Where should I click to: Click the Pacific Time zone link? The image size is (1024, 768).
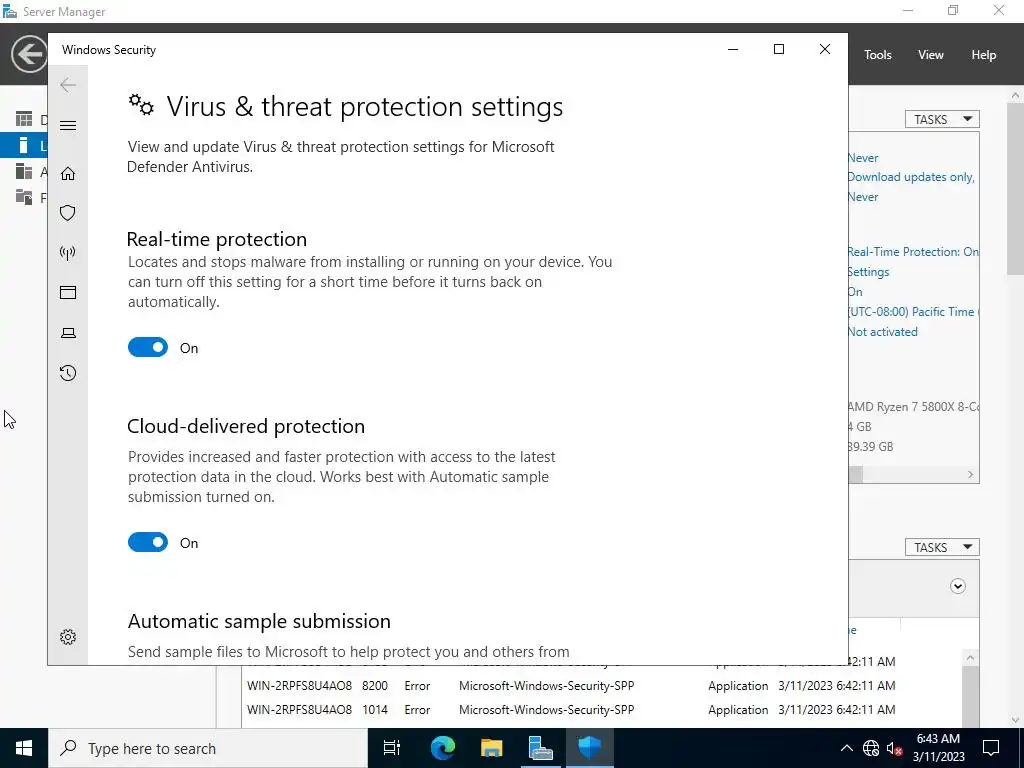[x=912, y=312]
